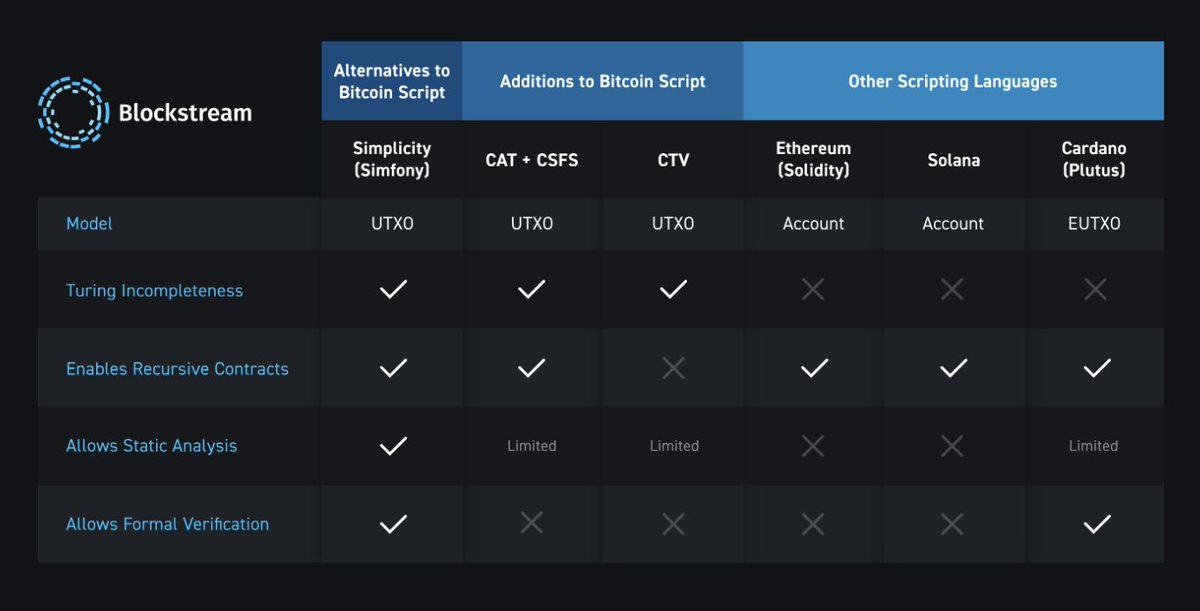Click checkmark for Cardano Formal Verification
This screenshot has height=611, width=1200.
(x=1097, y=524)
